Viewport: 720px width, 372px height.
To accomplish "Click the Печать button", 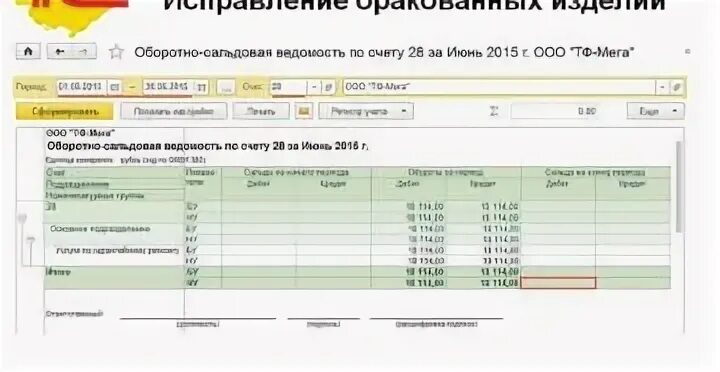I will pyautogui.click(x=261, y=111).
